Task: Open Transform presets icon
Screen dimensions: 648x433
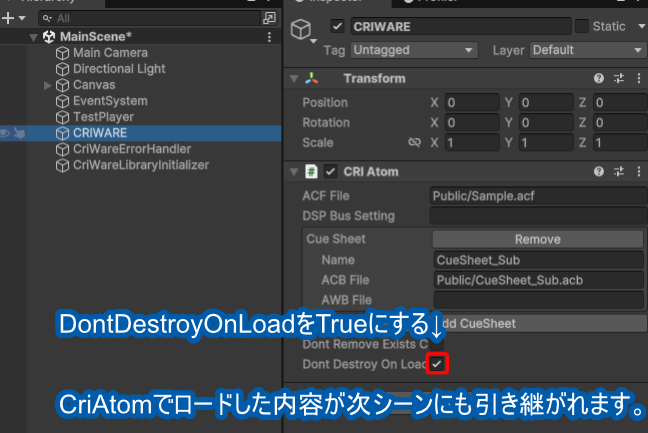Action: [619, 78]
